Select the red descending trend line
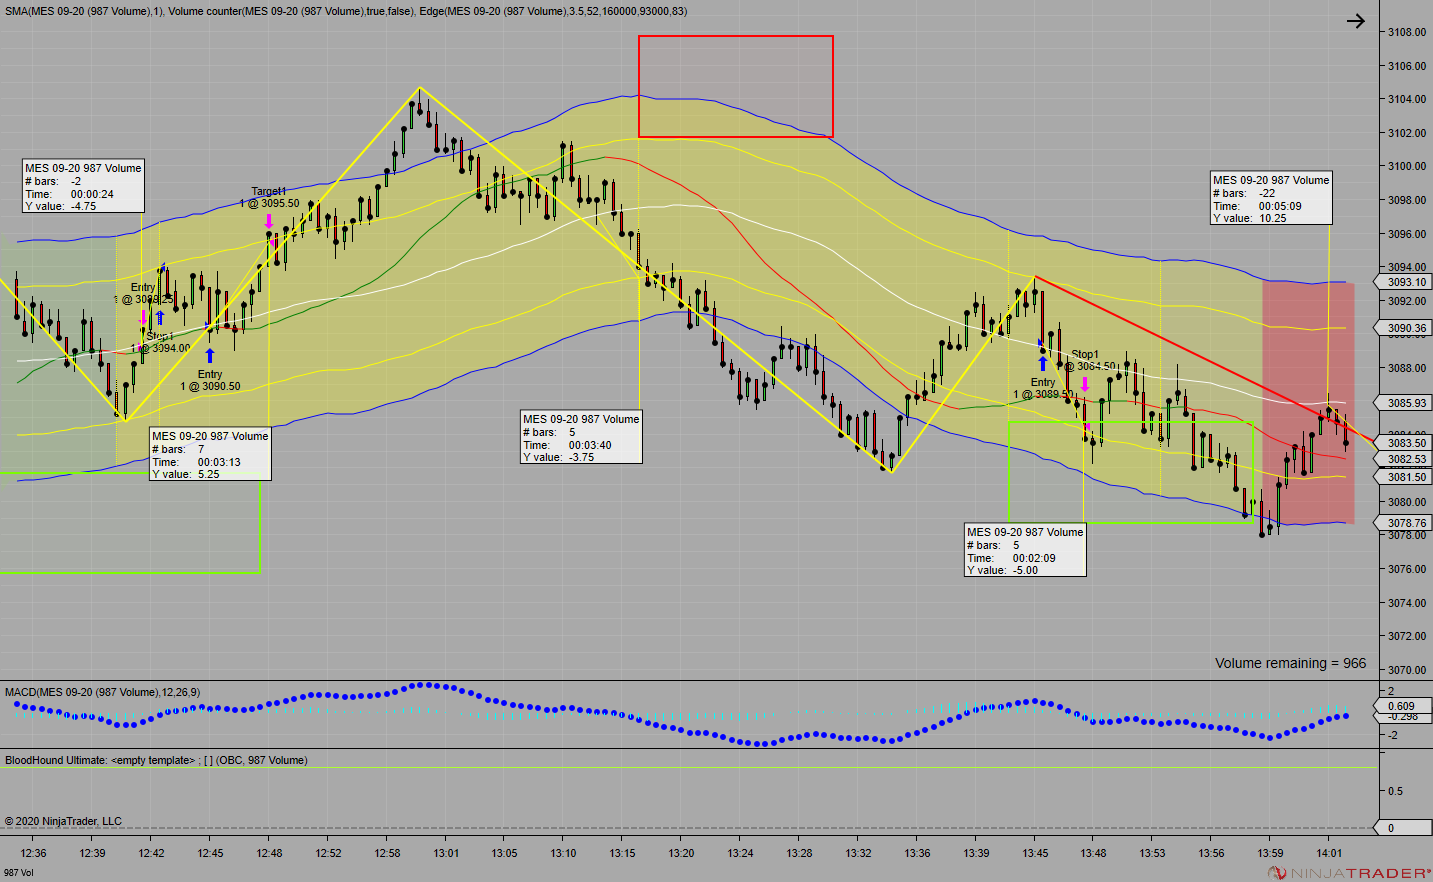 coord(1204,360)
